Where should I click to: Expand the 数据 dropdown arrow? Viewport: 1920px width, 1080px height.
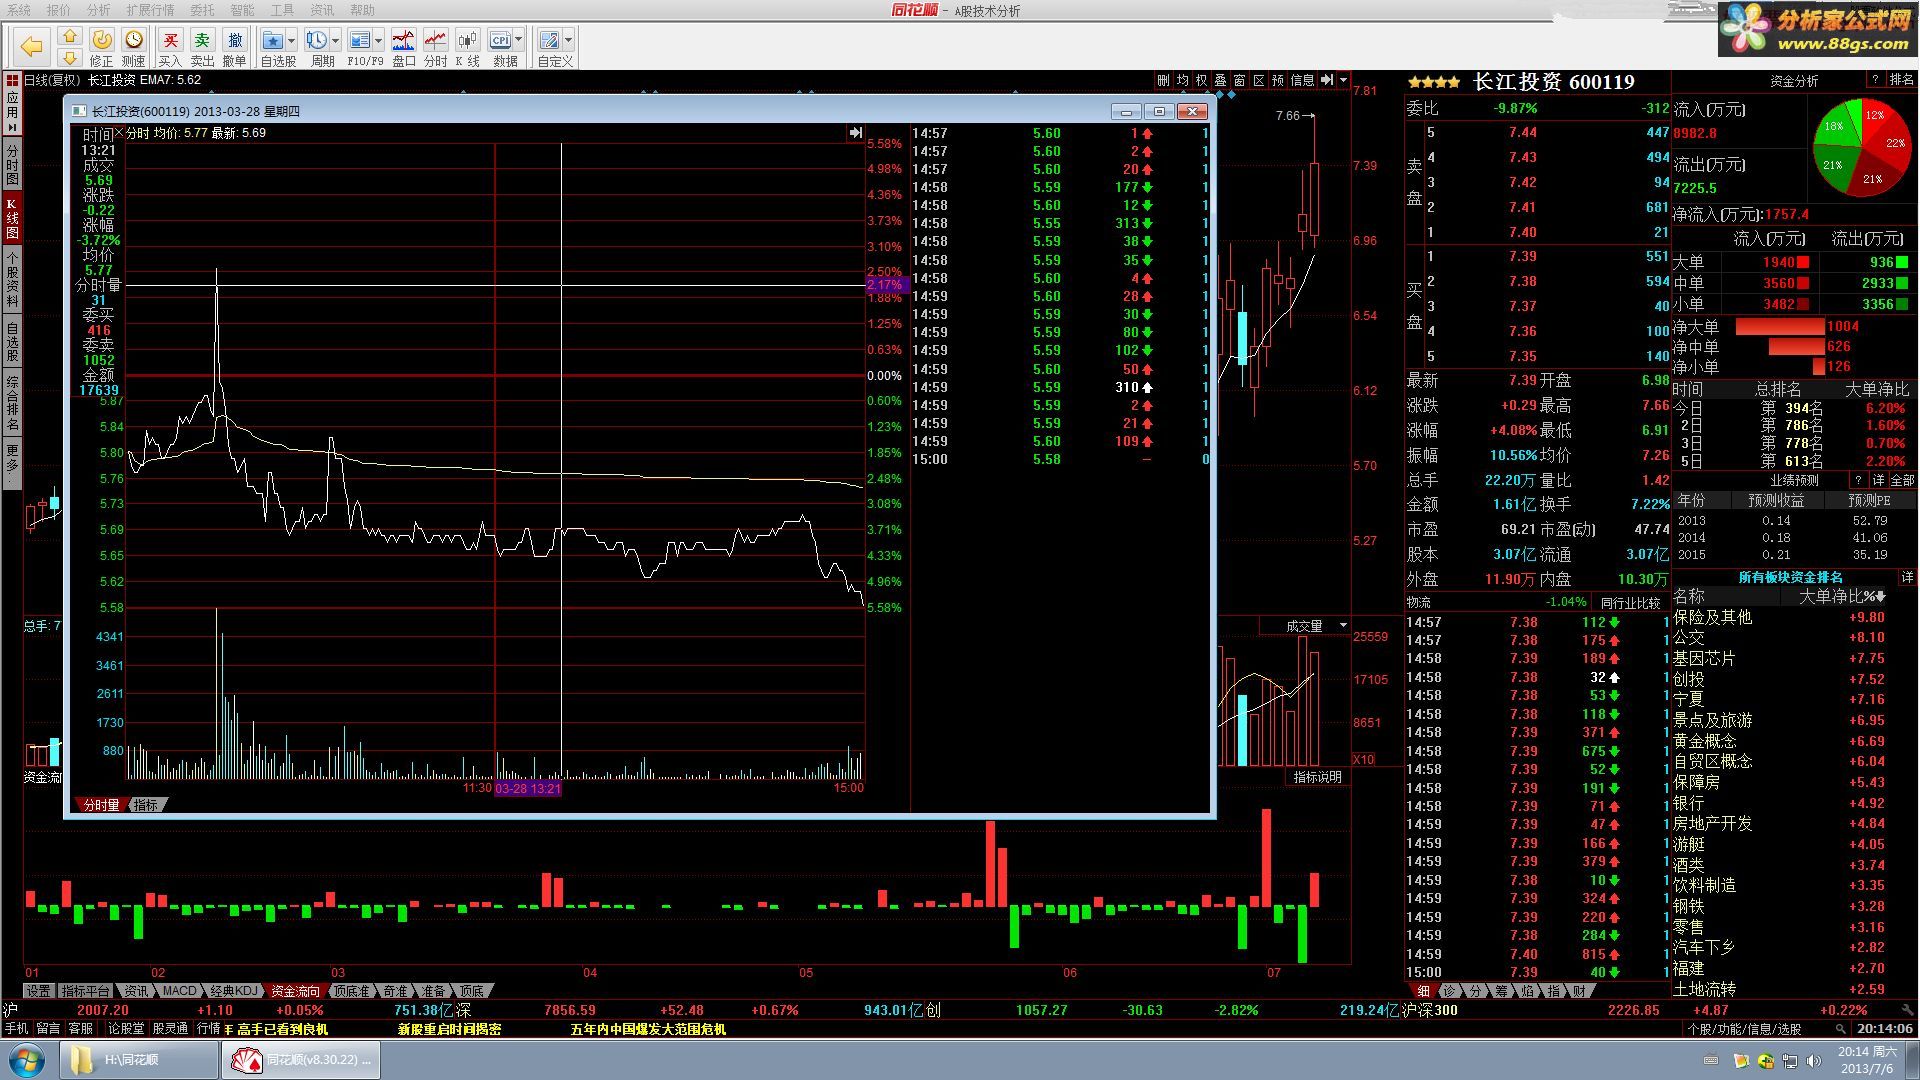(x=519, y=40)
